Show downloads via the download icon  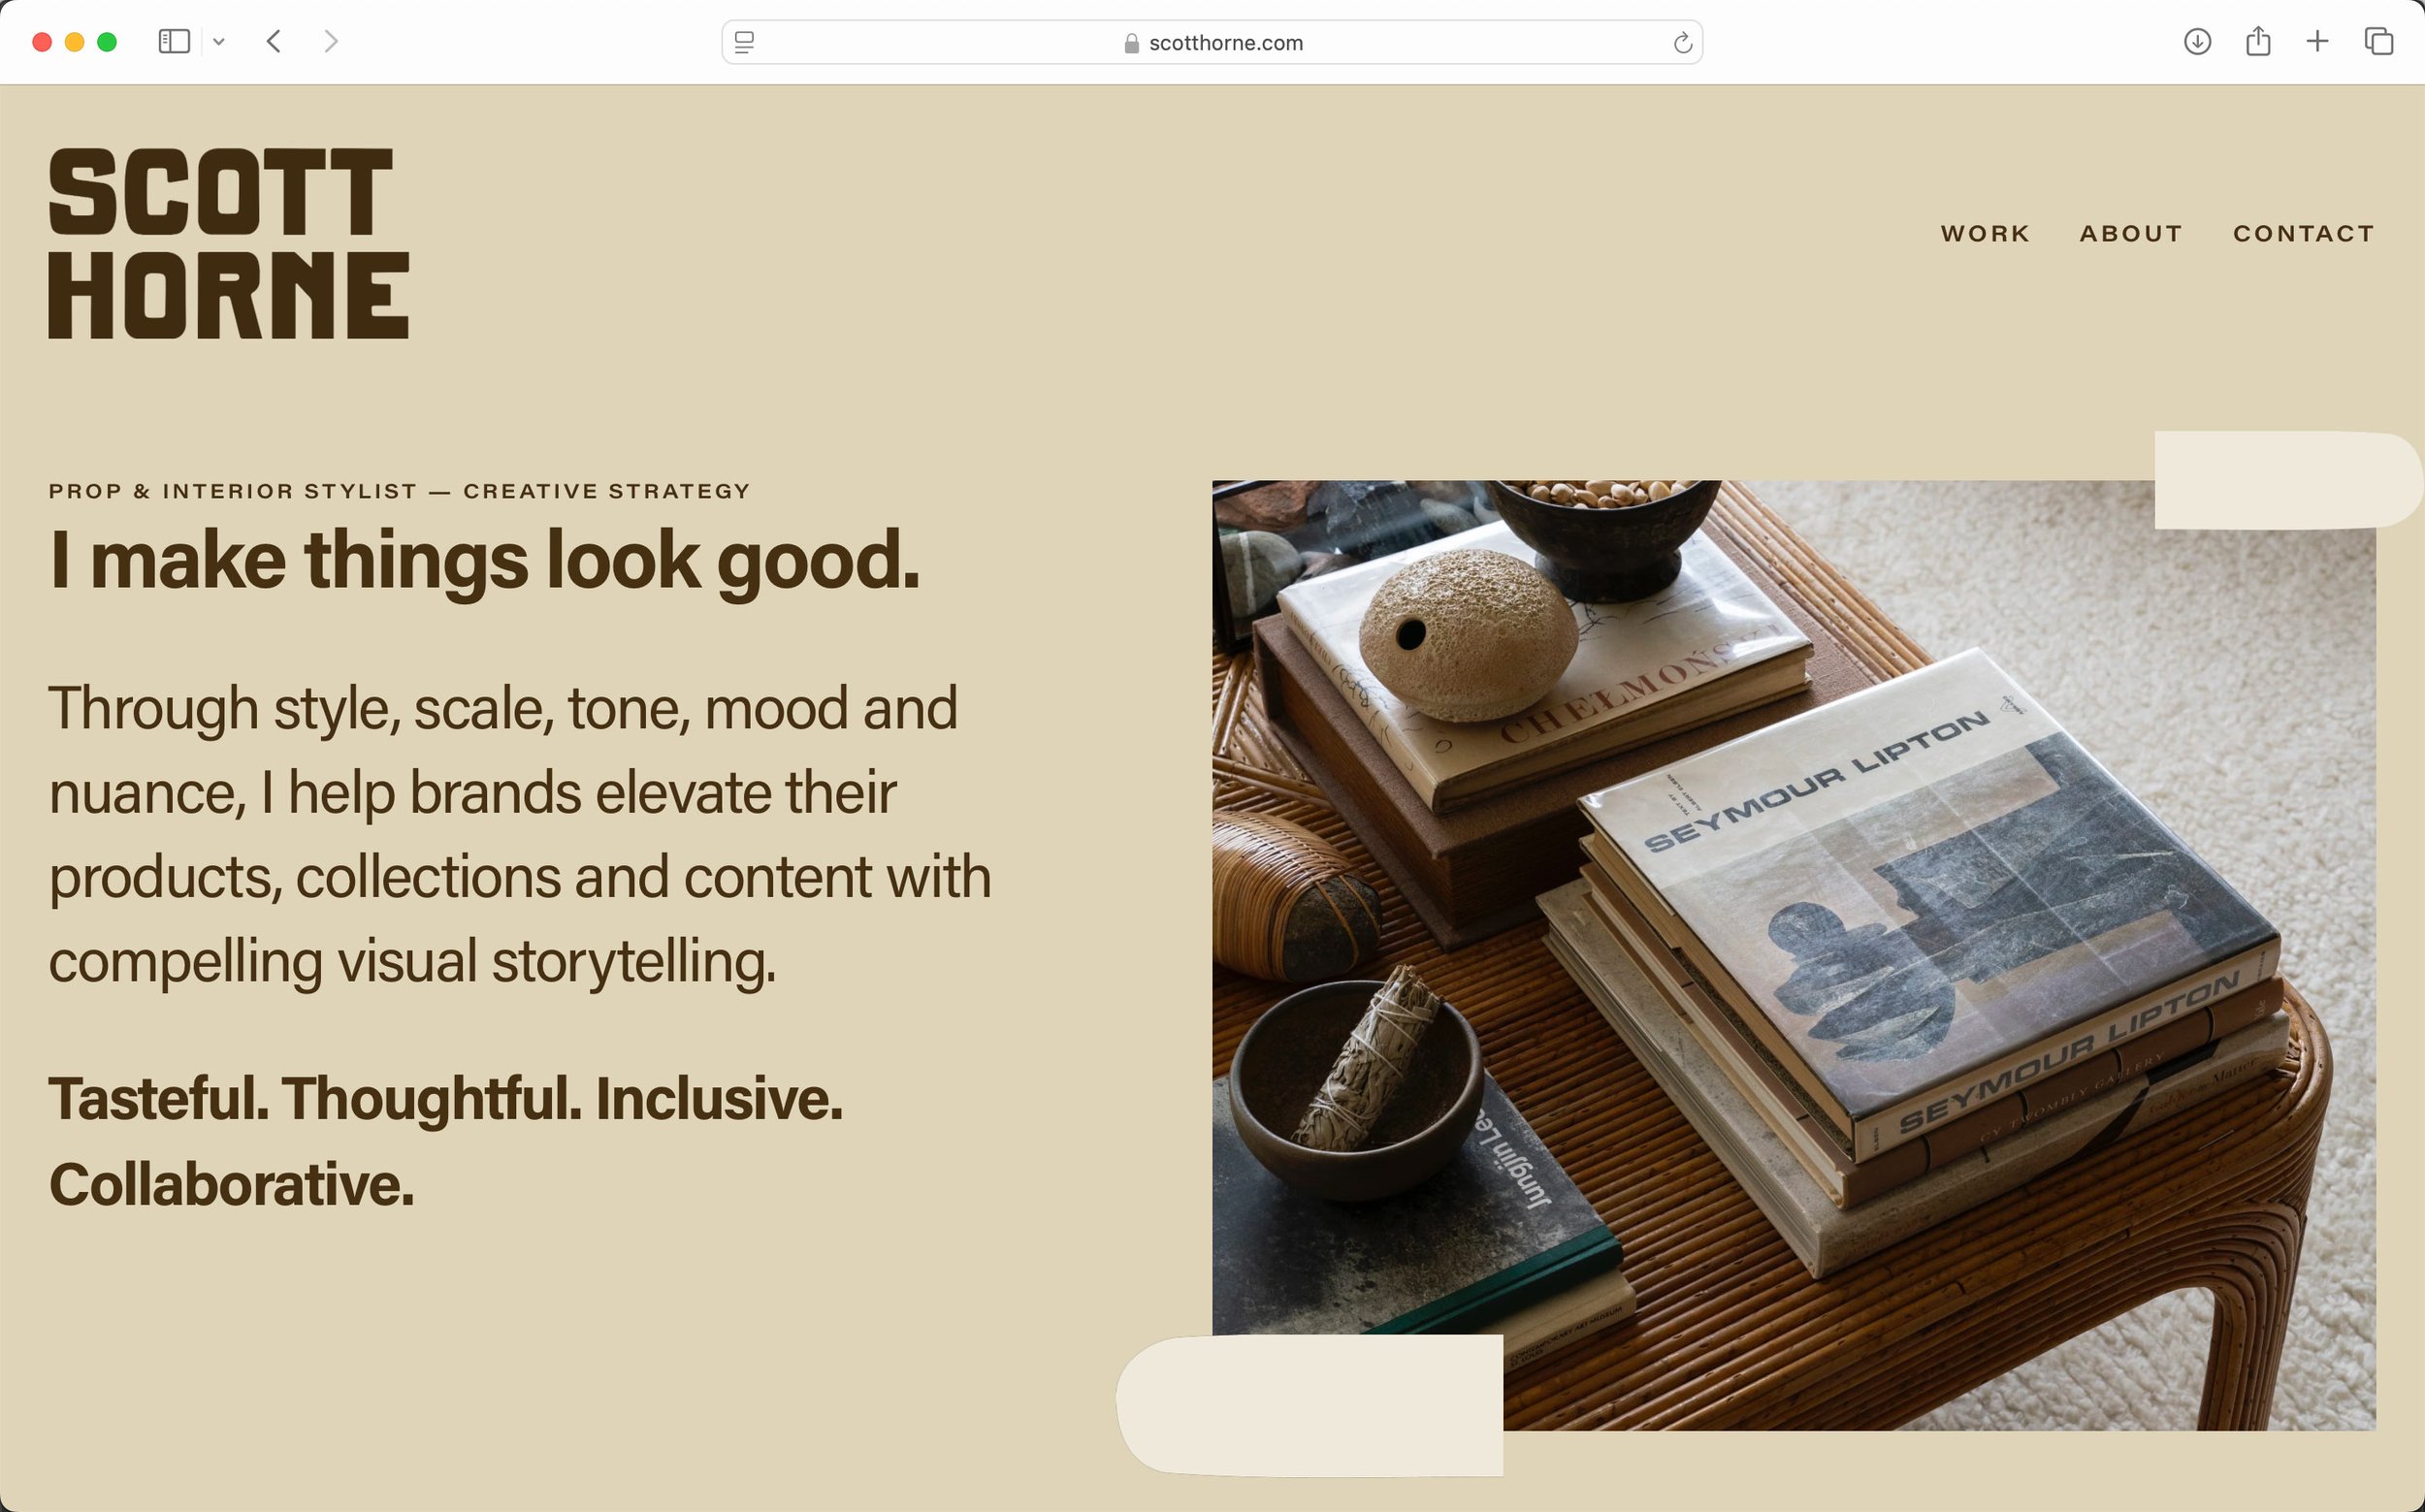[2197, 42]
